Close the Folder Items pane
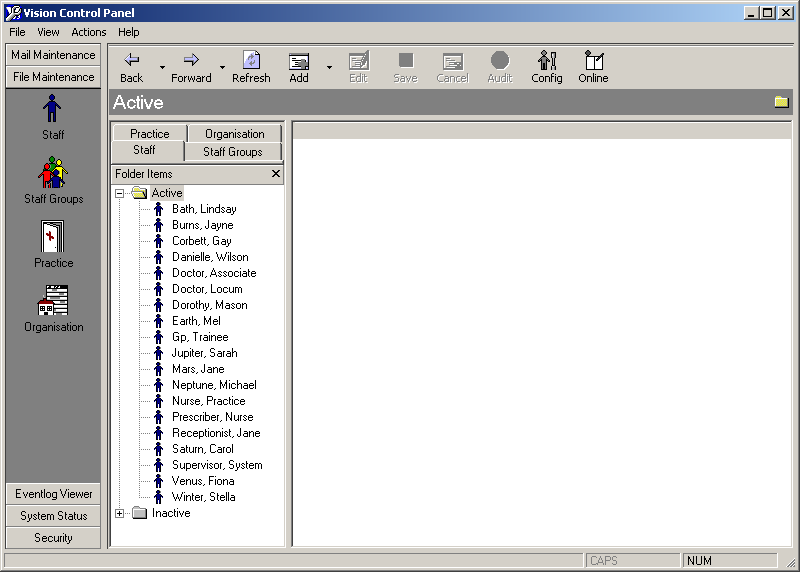Screen dimensions: 800x572 [x=276, y=173]
